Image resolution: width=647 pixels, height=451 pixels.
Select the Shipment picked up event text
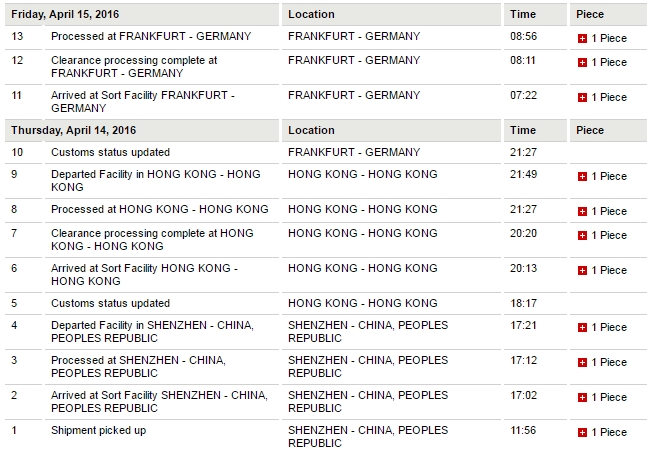pos(98,430)
